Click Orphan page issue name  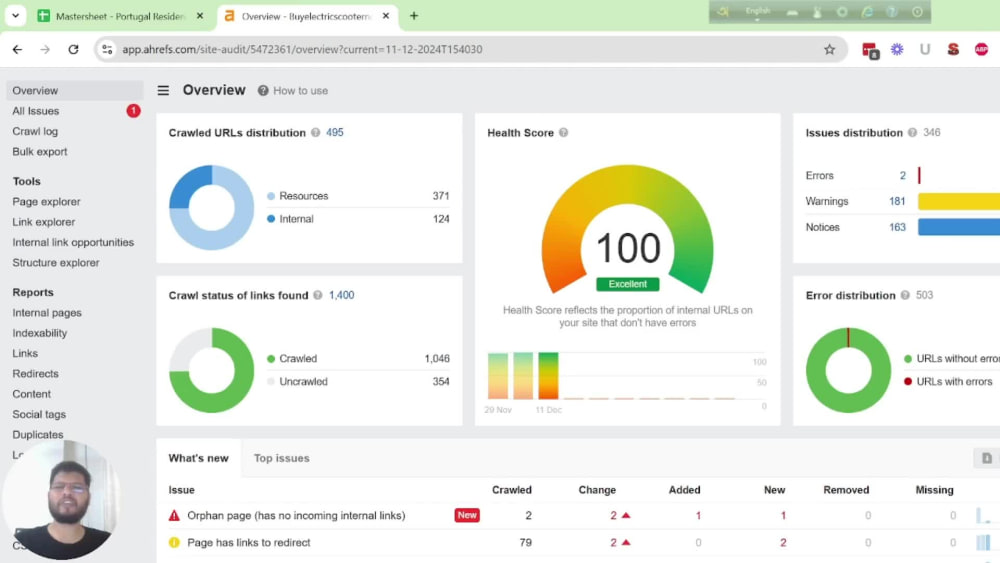(296, 515)
